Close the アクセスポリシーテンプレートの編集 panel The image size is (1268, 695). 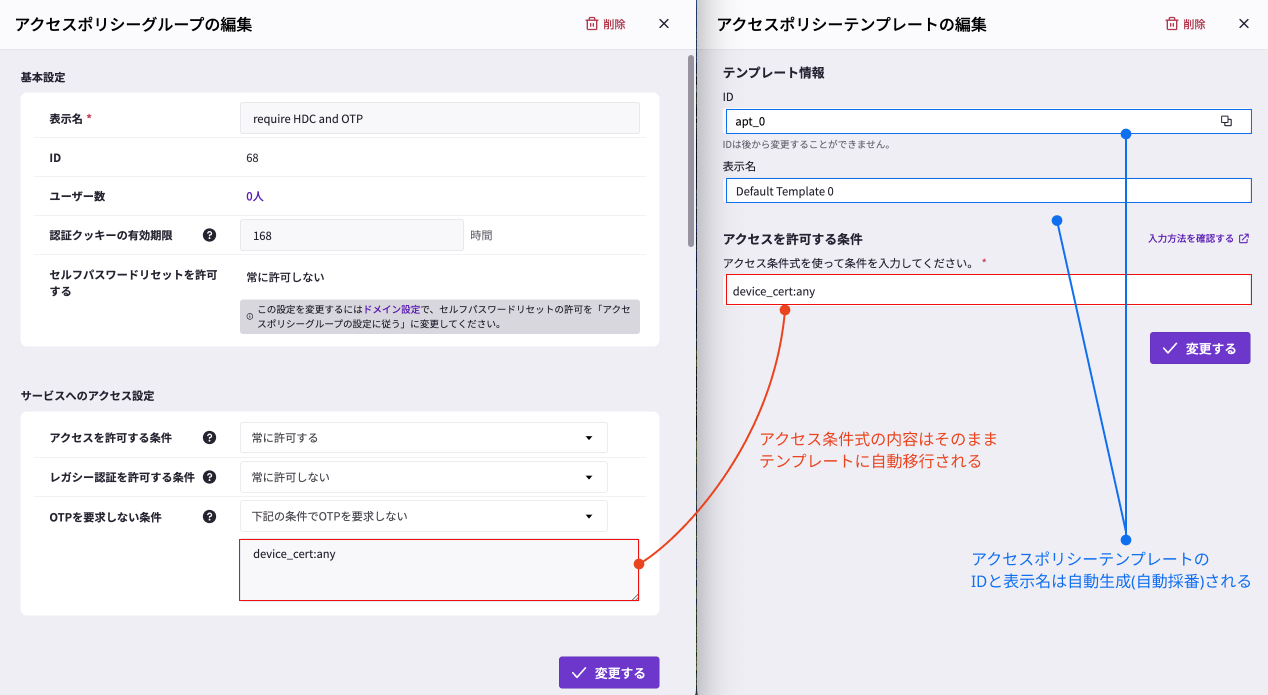1244,24
